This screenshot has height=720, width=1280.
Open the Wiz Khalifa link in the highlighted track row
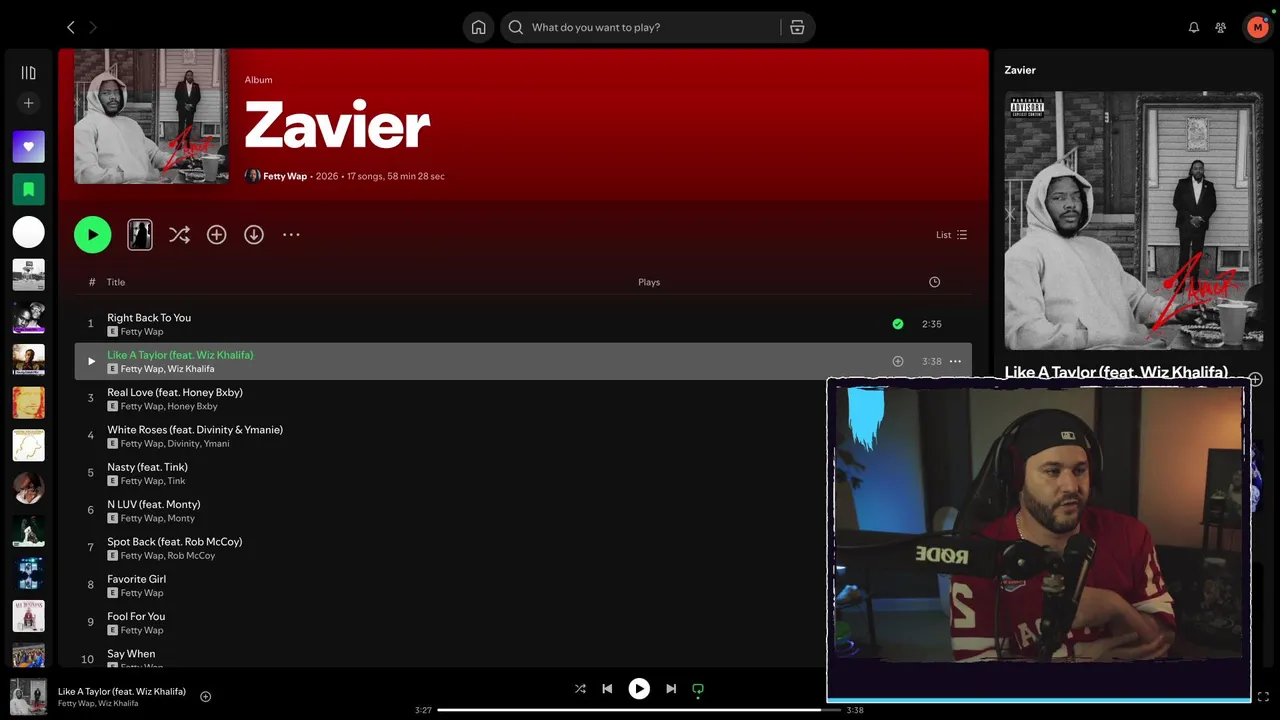point(190,369)
